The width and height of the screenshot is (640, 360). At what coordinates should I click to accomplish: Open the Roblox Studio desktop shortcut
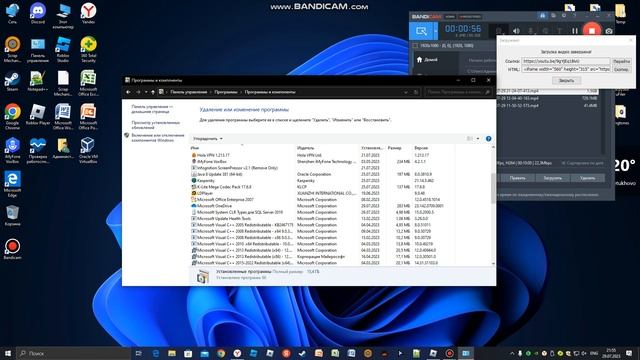[x=63, y=49]
